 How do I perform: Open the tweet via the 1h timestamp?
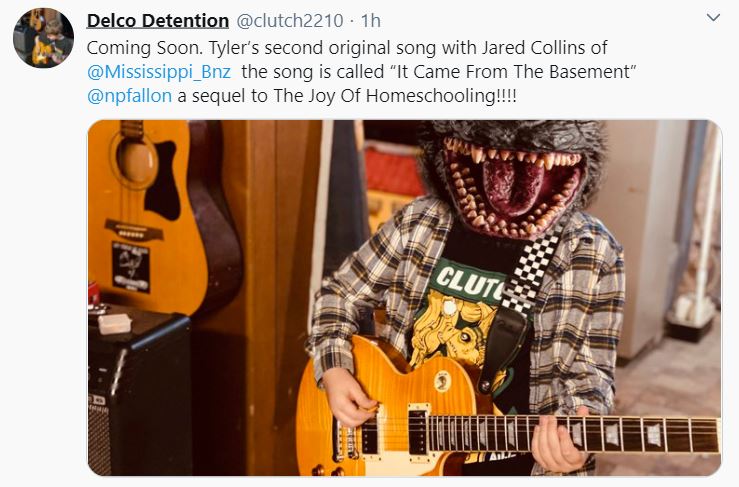(370, 21)
